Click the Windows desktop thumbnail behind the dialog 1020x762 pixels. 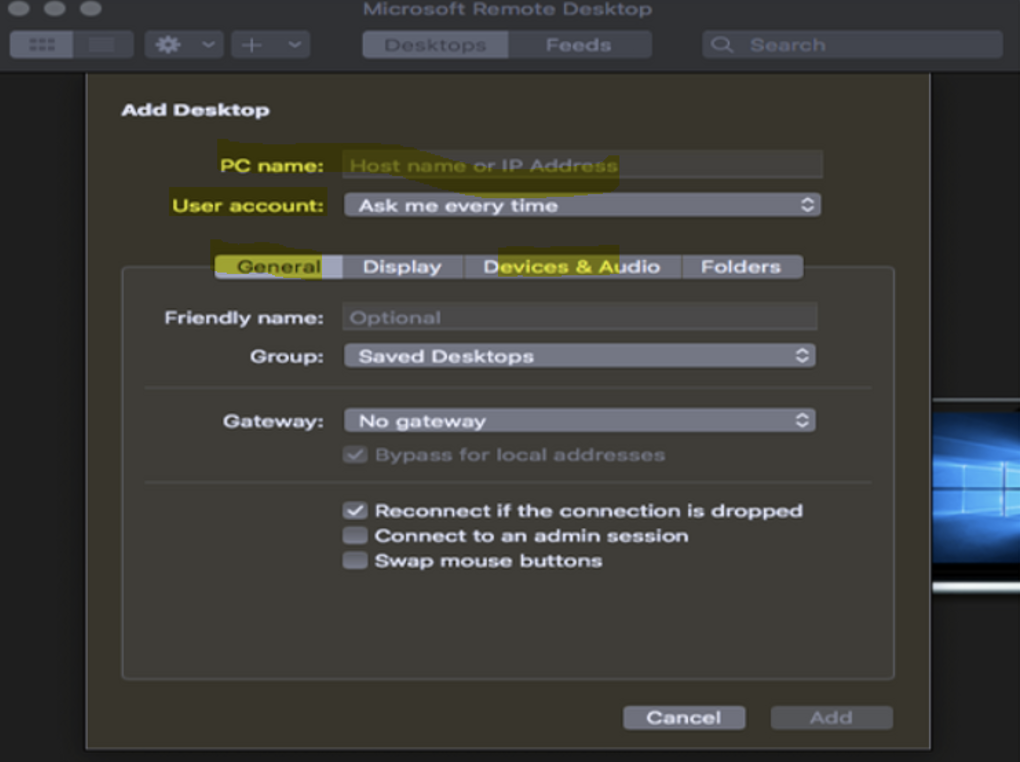(976, 488)
